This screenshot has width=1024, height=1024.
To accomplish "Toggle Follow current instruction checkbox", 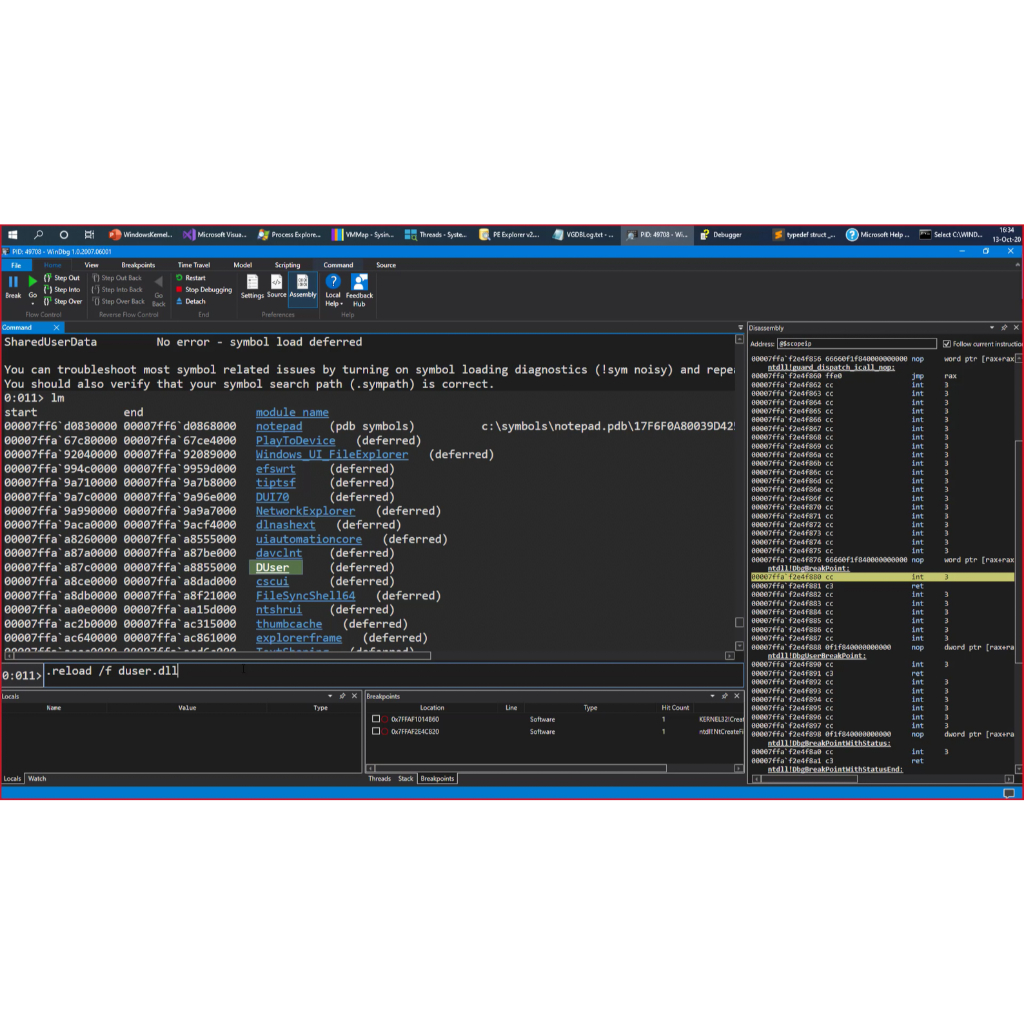I will pyautogui.click(x=947, y=344).
